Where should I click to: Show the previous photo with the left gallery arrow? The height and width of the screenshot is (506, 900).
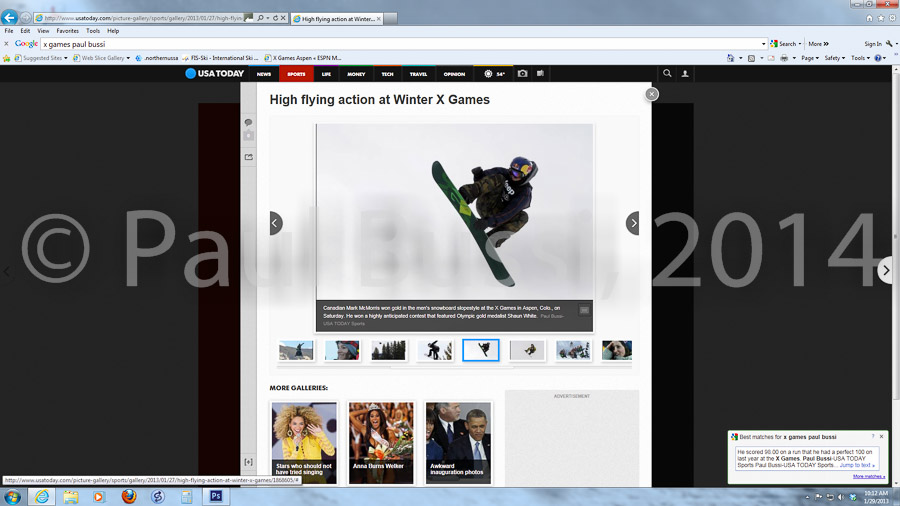(x=276, y=223)
